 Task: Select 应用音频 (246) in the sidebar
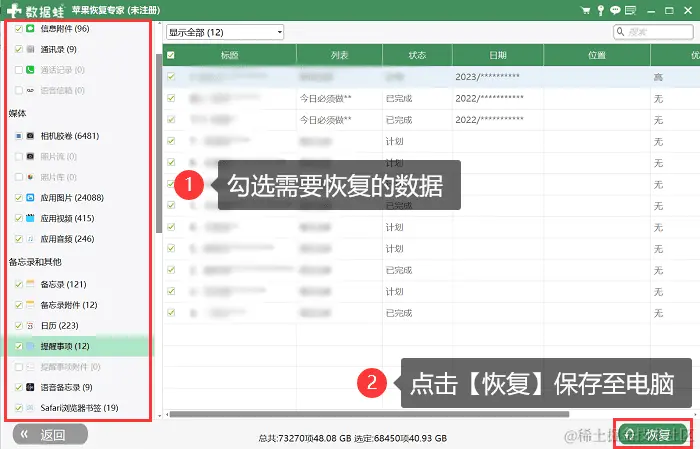pos(67,239)
